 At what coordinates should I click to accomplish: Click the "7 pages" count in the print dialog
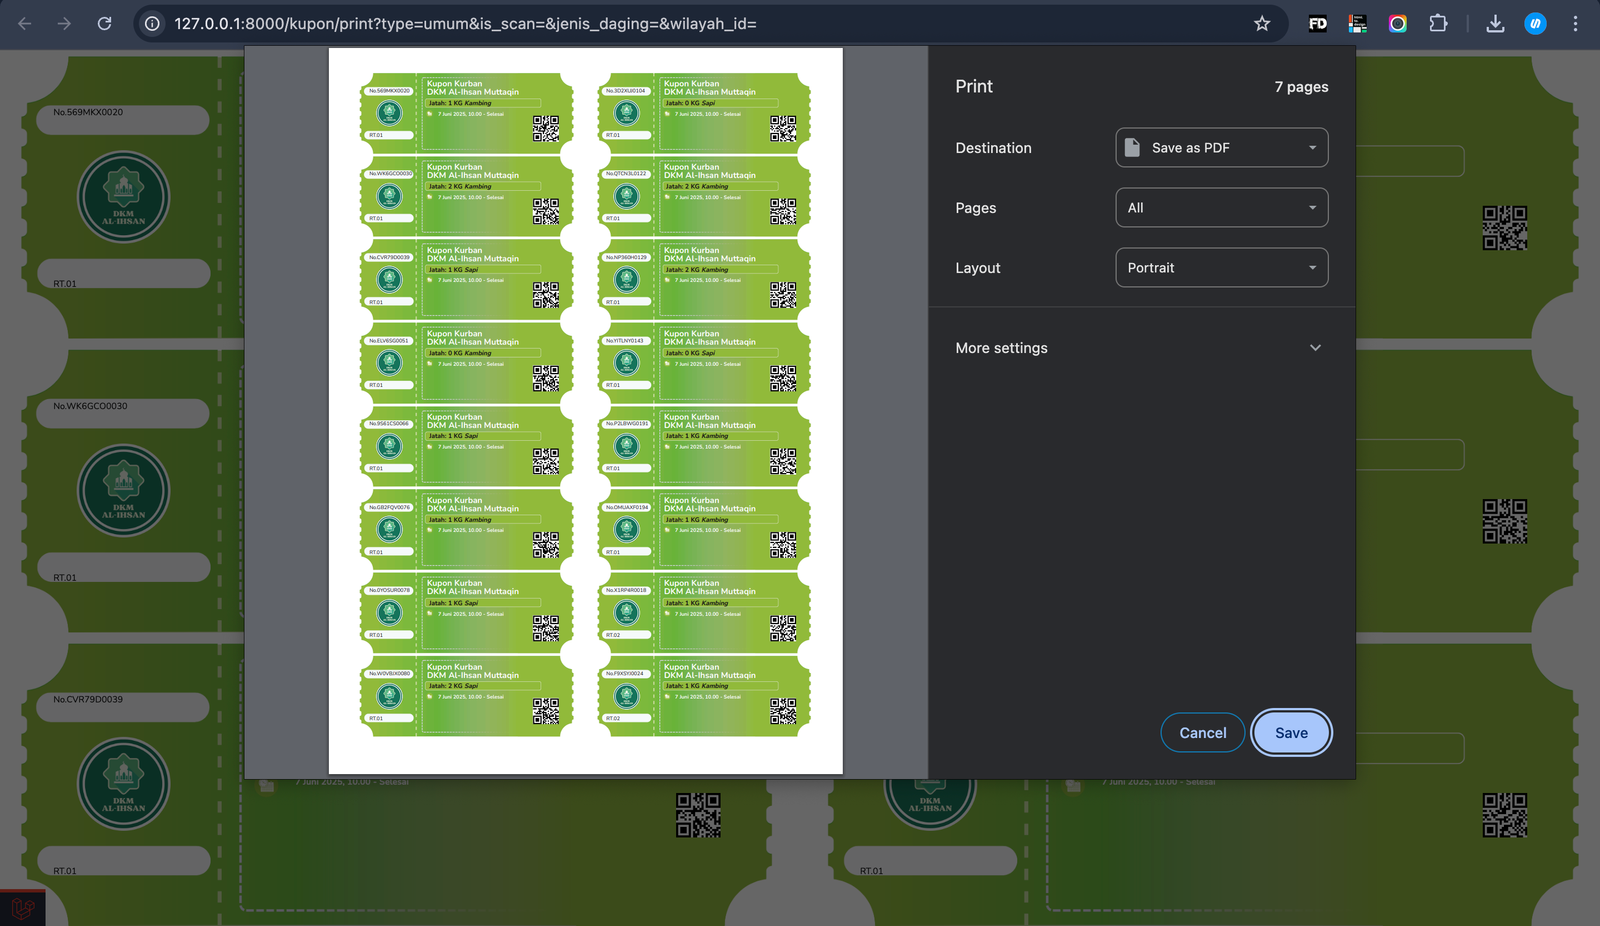tap(1301, 87)
